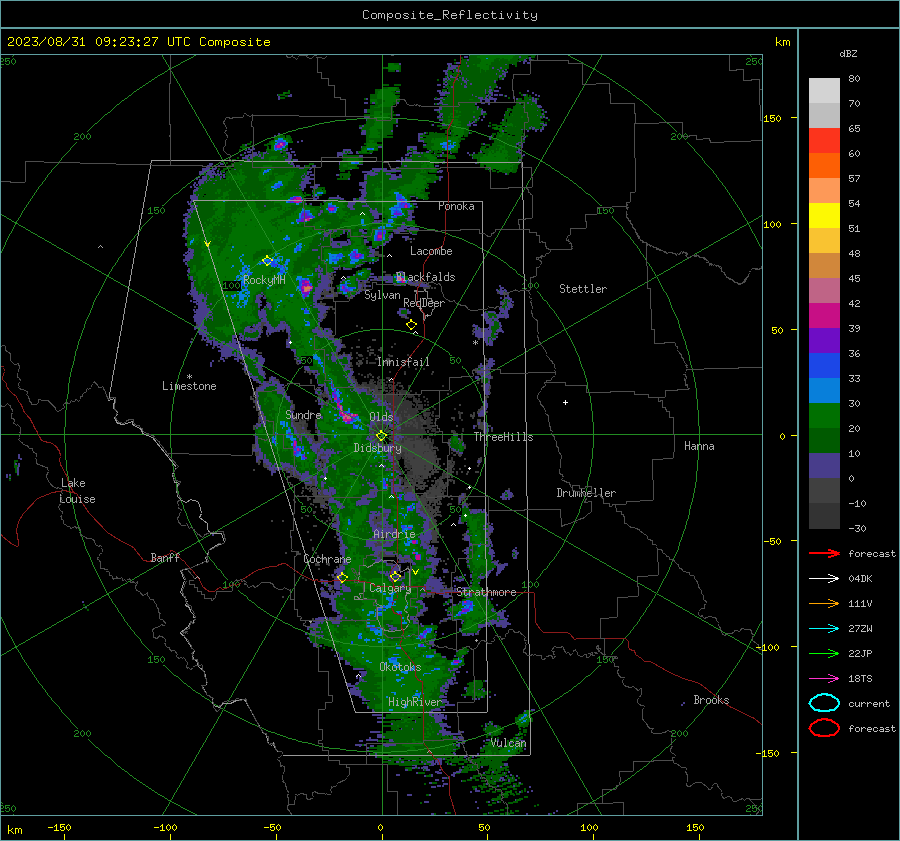This screenshot has height=841, width=900.
Task: Click the Sylvan label
Action: 382,295
